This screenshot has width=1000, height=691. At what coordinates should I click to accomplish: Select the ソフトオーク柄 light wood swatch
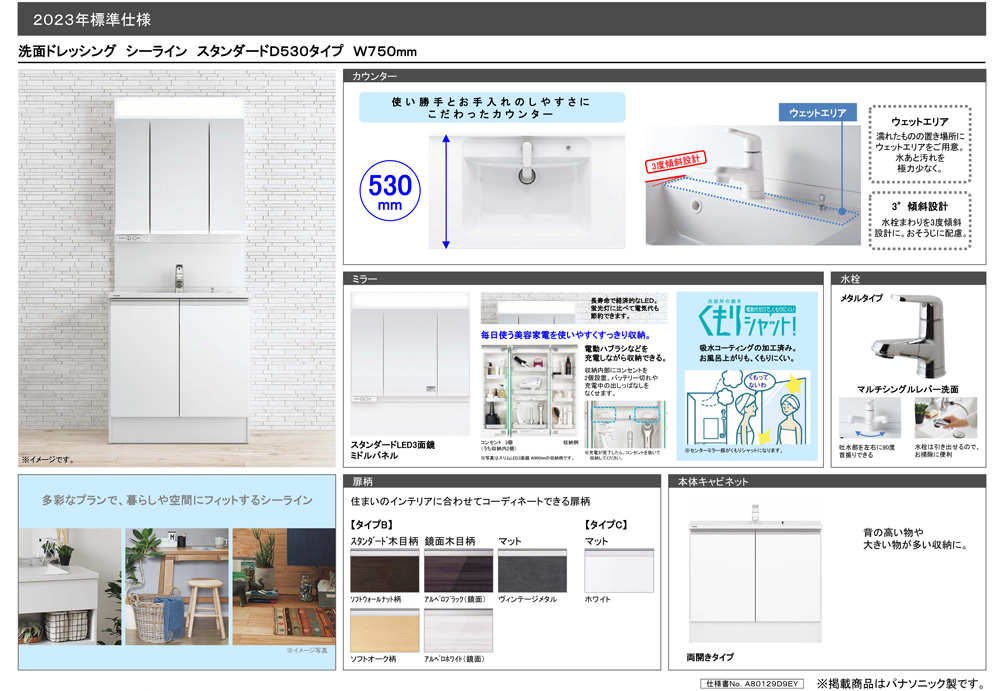[385, 630]
